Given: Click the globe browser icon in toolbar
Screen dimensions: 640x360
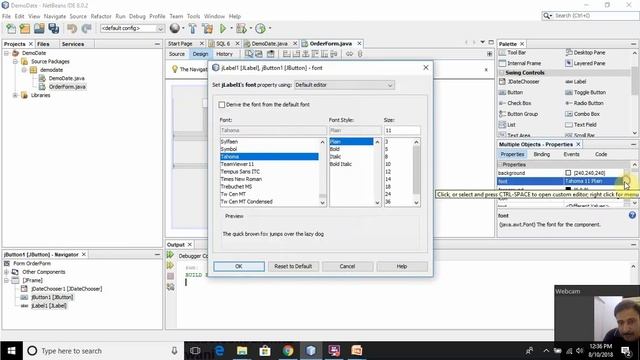Looking at the screenshot, I should click(x=175, y=28).
